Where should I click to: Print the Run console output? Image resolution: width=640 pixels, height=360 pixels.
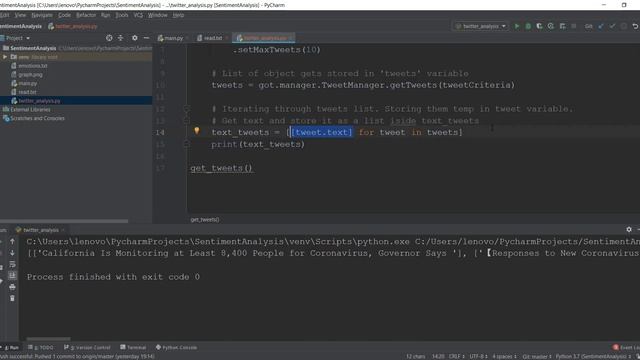12,287
